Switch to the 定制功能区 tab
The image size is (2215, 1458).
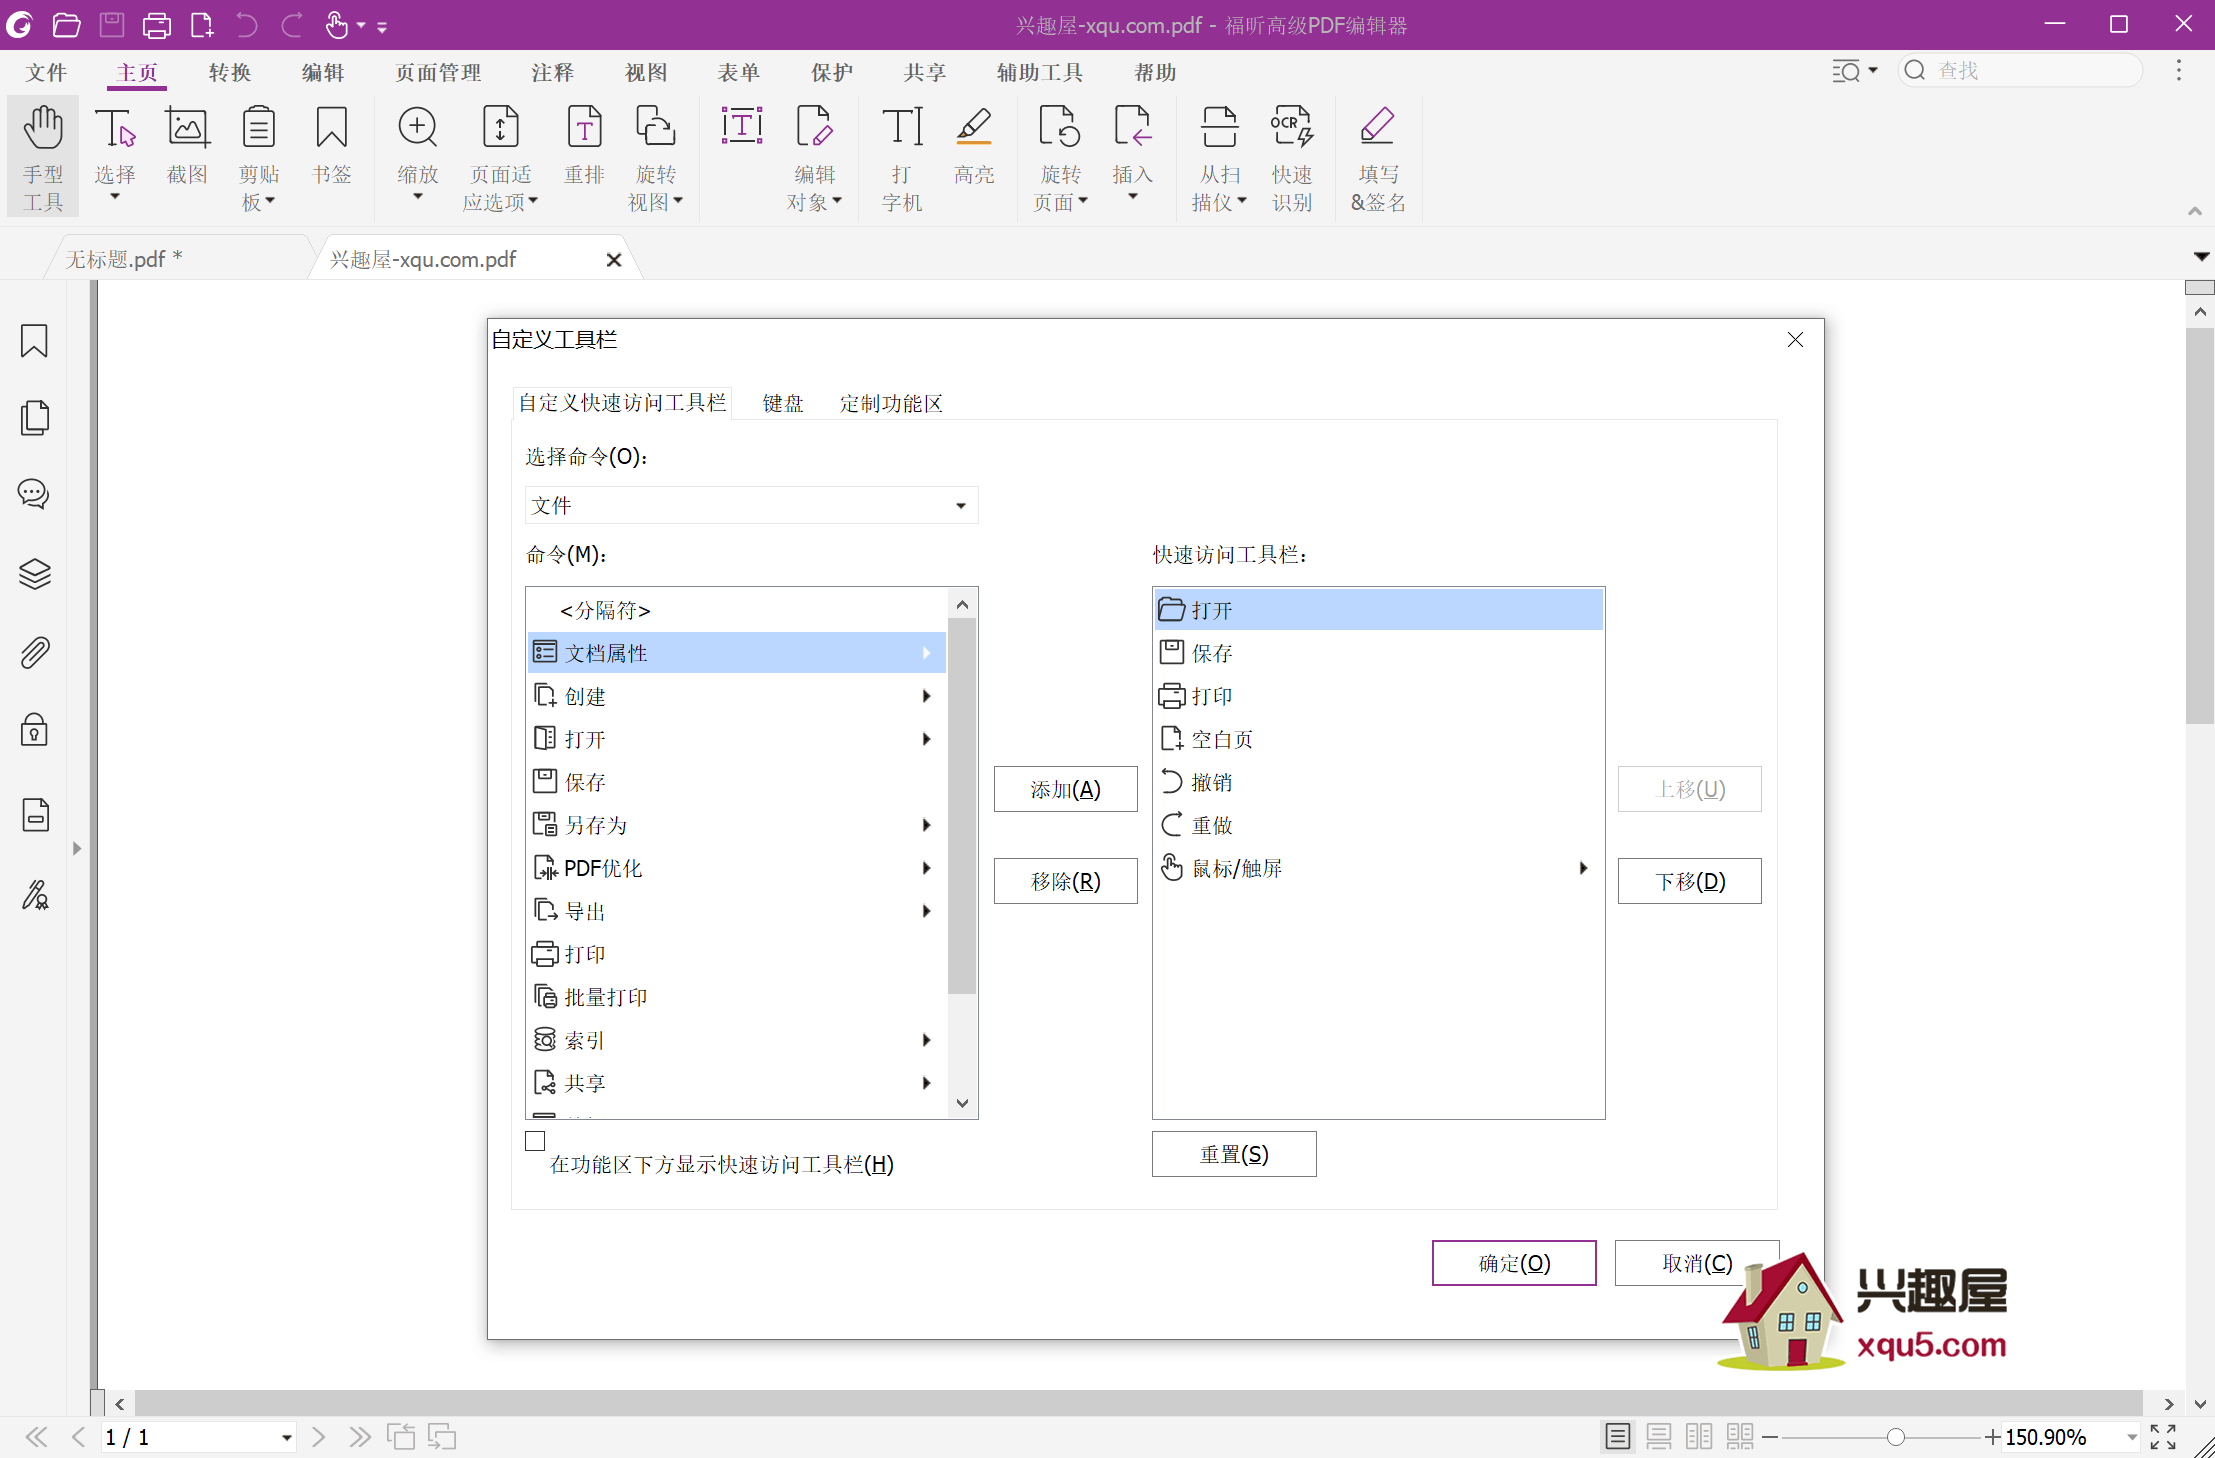click(x=892, y=402)
